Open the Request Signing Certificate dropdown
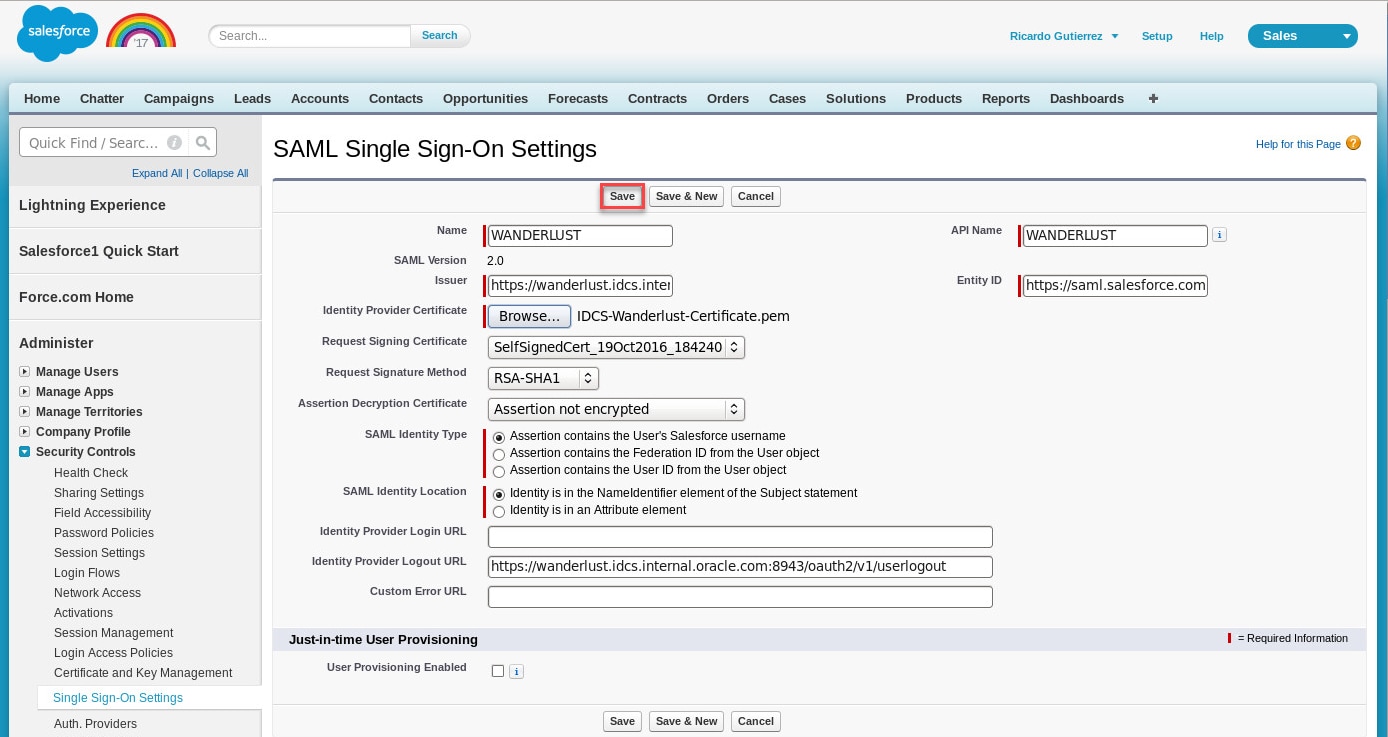The height and width of the screenshot is (737, 1388). (x=617, y=347)
